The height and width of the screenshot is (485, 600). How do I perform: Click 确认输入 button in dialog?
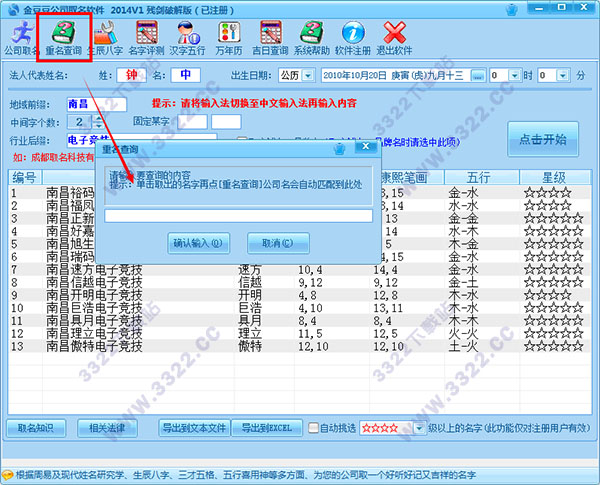[x=198, y=243]
